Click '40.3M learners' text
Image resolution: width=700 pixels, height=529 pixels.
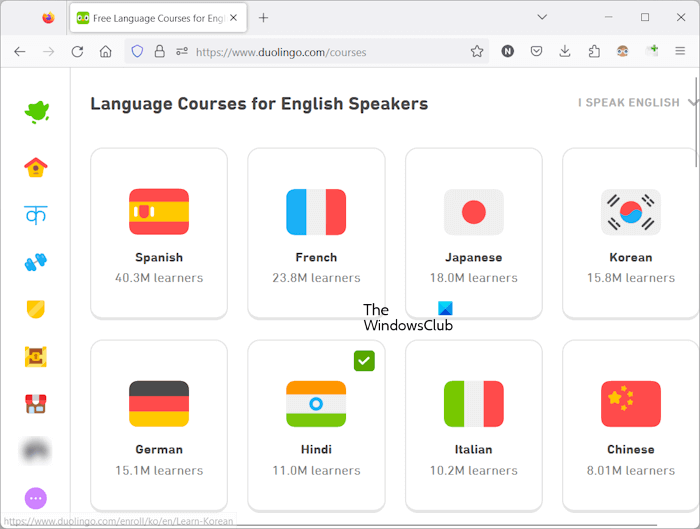click(159, 278)
